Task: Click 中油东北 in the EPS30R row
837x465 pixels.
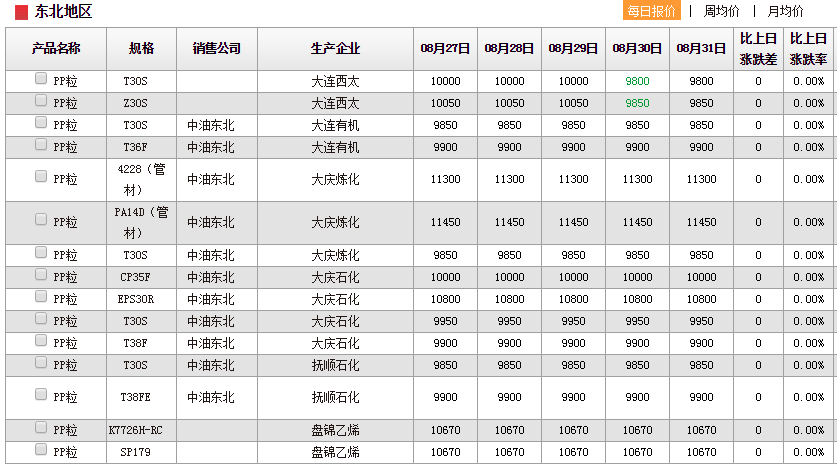Action: (x=211, y=300)
